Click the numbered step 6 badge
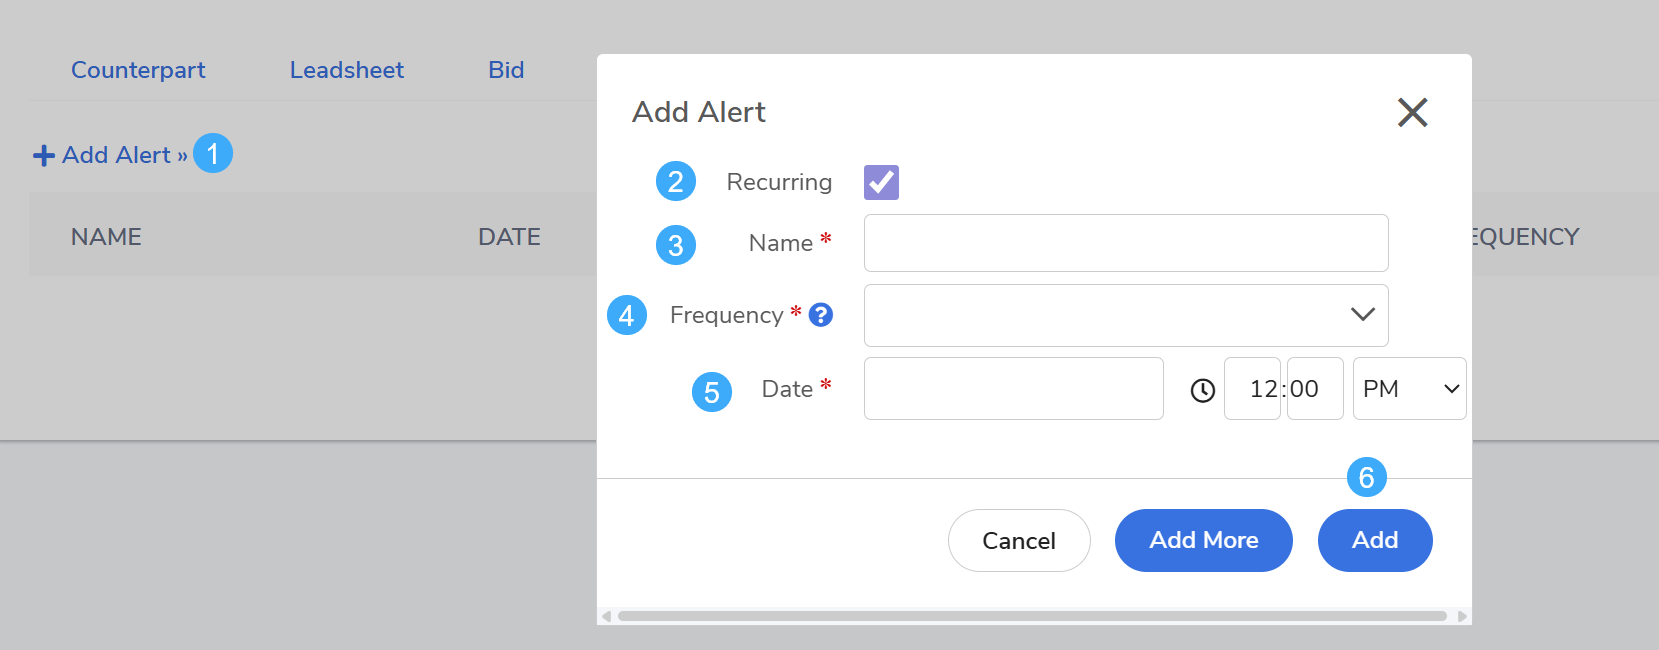 click(x=1366, y=478)
